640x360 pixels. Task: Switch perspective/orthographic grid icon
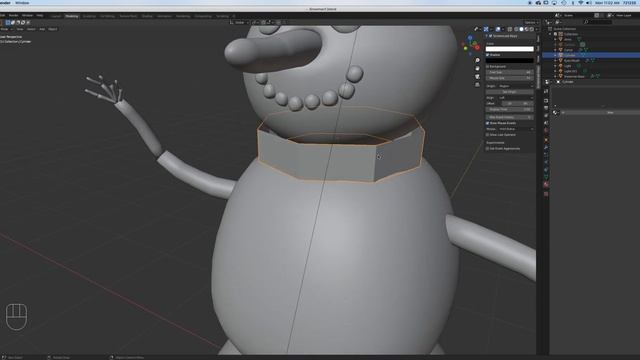[x=477, y=84]
